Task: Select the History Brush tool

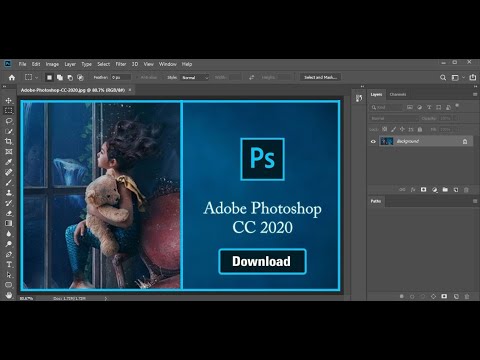Action: [9, 203]
